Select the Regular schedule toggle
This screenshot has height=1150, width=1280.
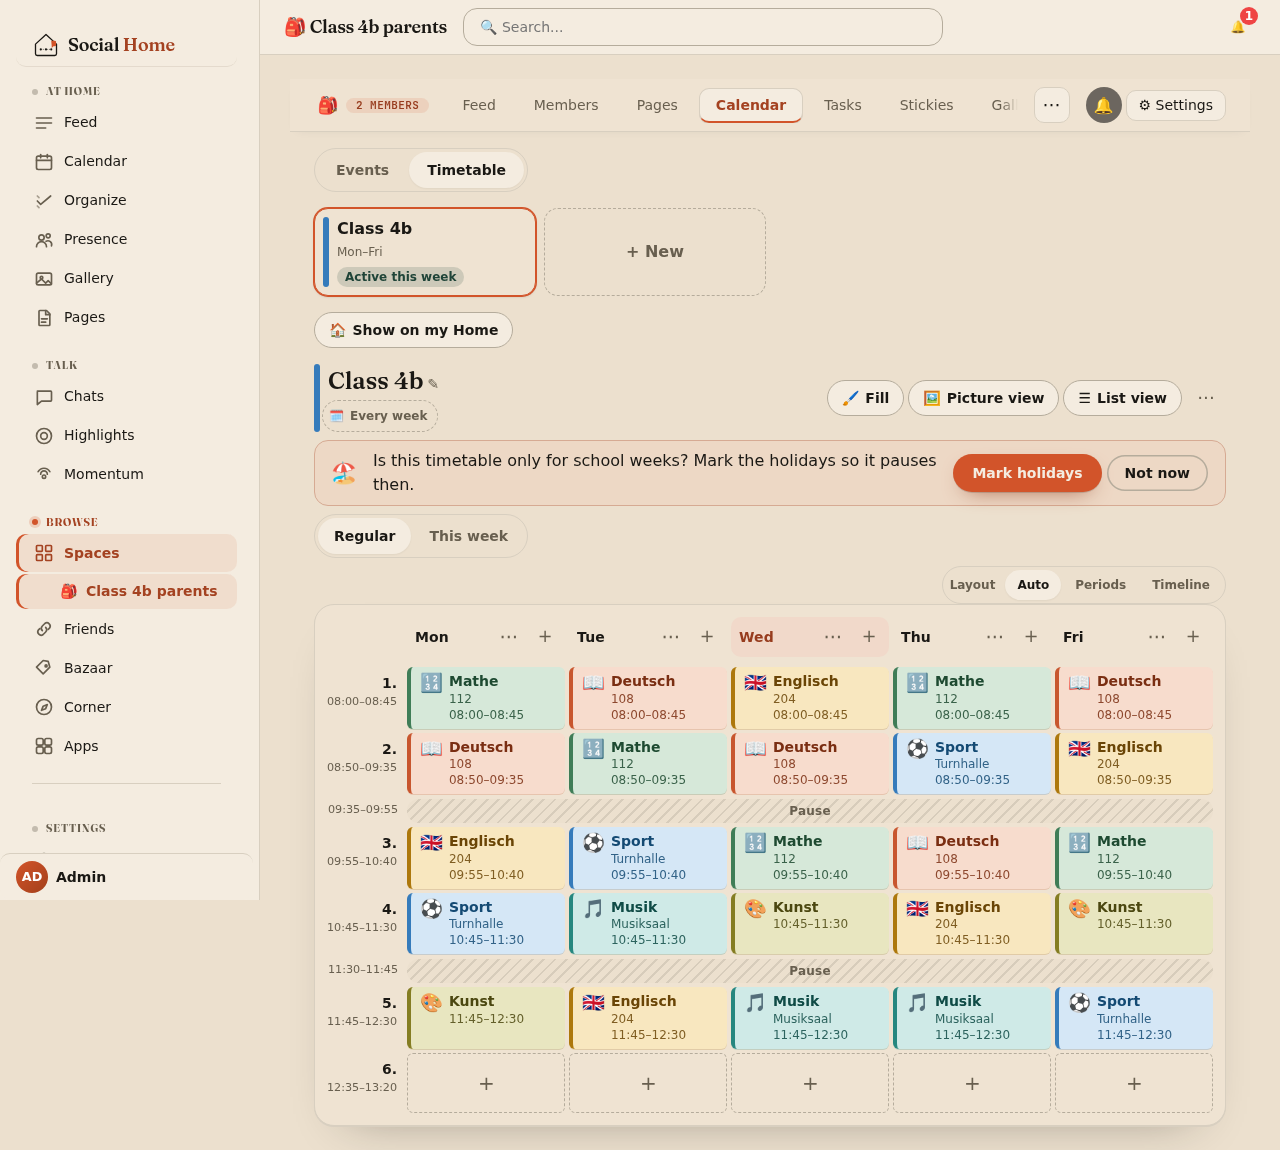coord(364,536)
